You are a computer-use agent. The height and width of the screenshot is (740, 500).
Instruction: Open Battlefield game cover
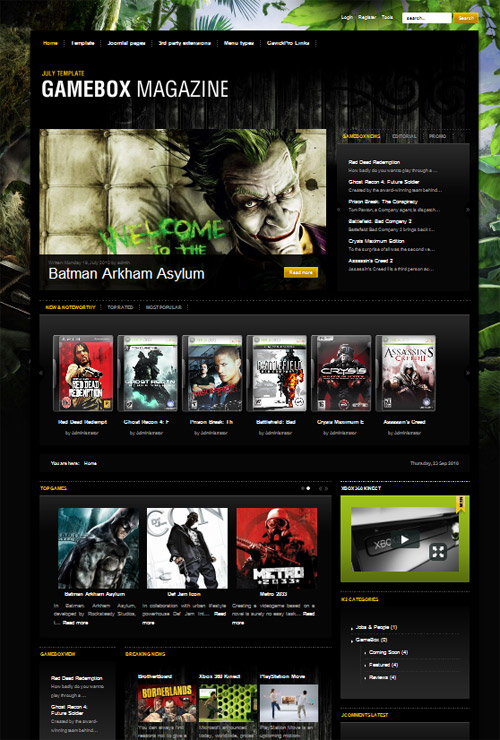tap(276, 373)
